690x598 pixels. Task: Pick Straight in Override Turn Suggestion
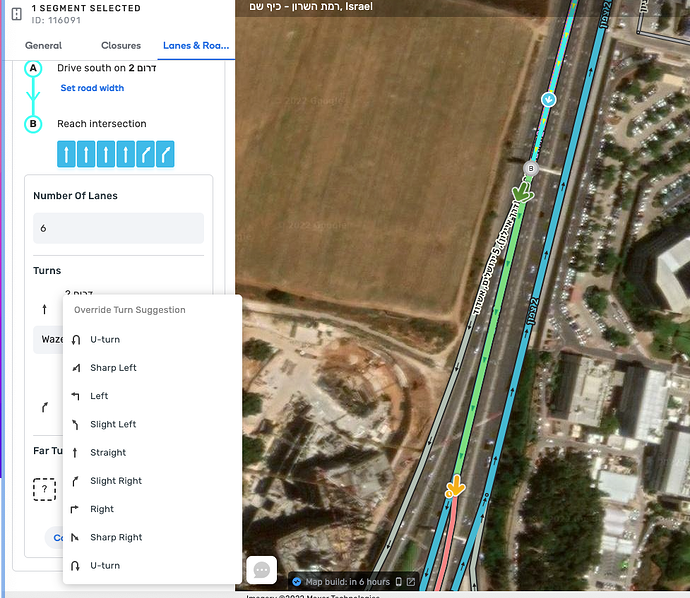coord(108,452)
